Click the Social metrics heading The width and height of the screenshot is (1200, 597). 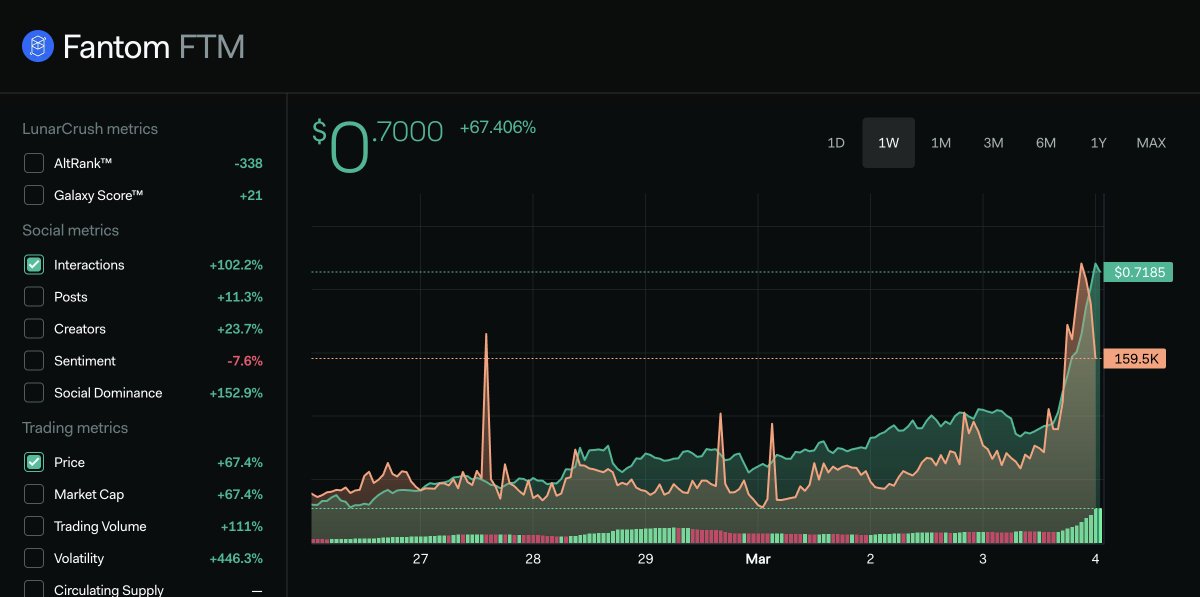click(70, 230)
